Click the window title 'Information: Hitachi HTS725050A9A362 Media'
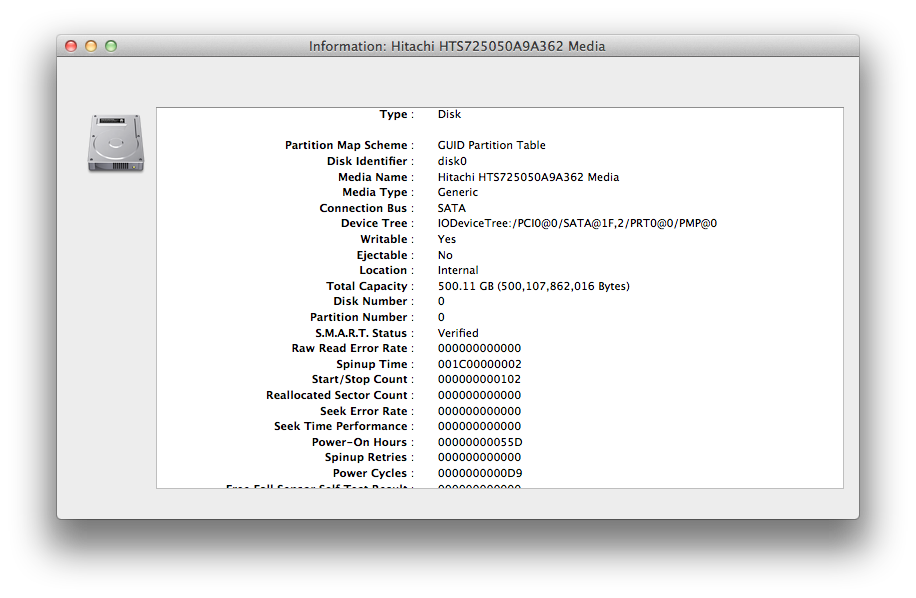This screenshot has width=916, height=598. coord(457,46)
